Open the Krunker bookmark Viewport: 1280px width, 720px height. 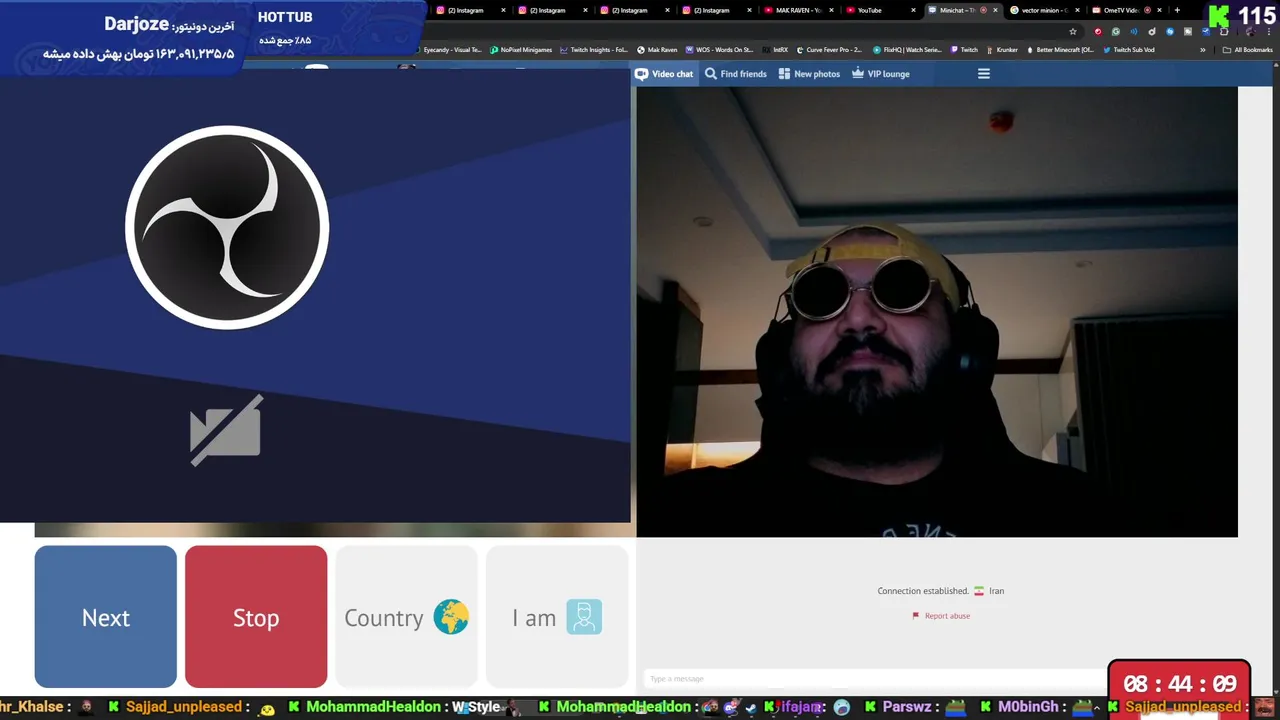pos(1002,49)
